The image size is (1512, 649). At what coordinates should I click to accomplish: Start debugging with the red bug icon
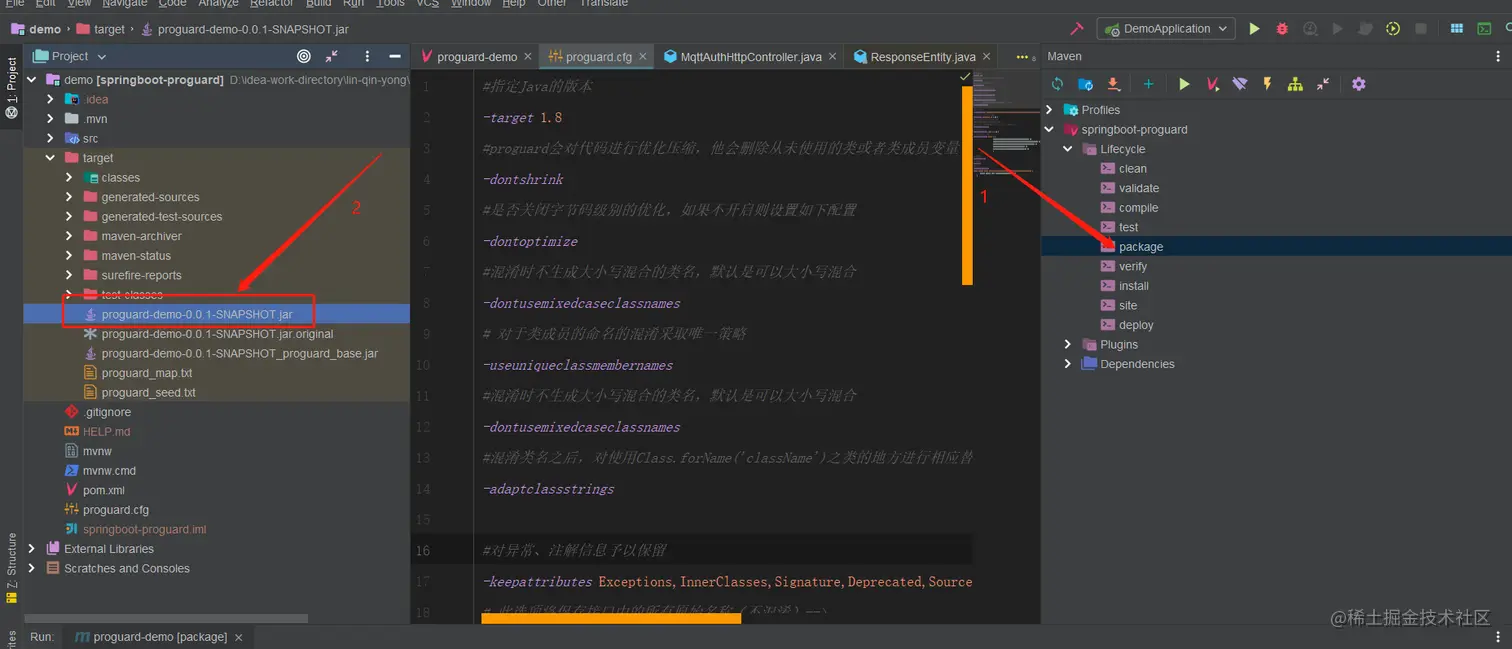coord(1282,29)
